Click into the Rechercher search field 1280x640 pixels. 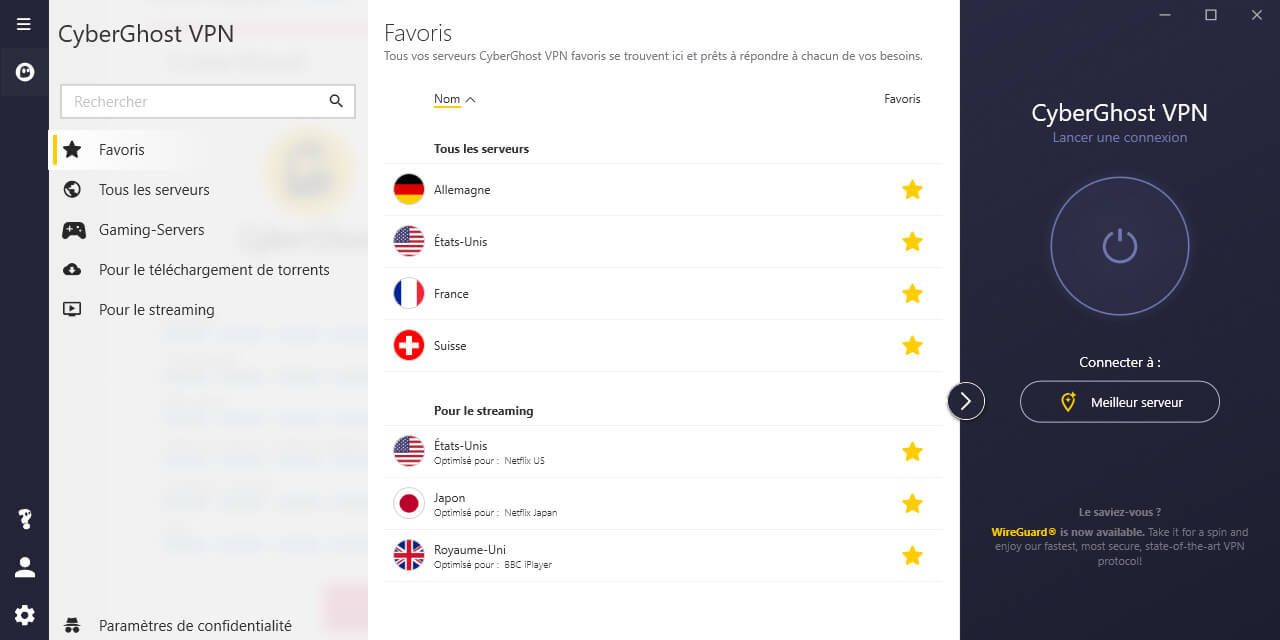208,101
